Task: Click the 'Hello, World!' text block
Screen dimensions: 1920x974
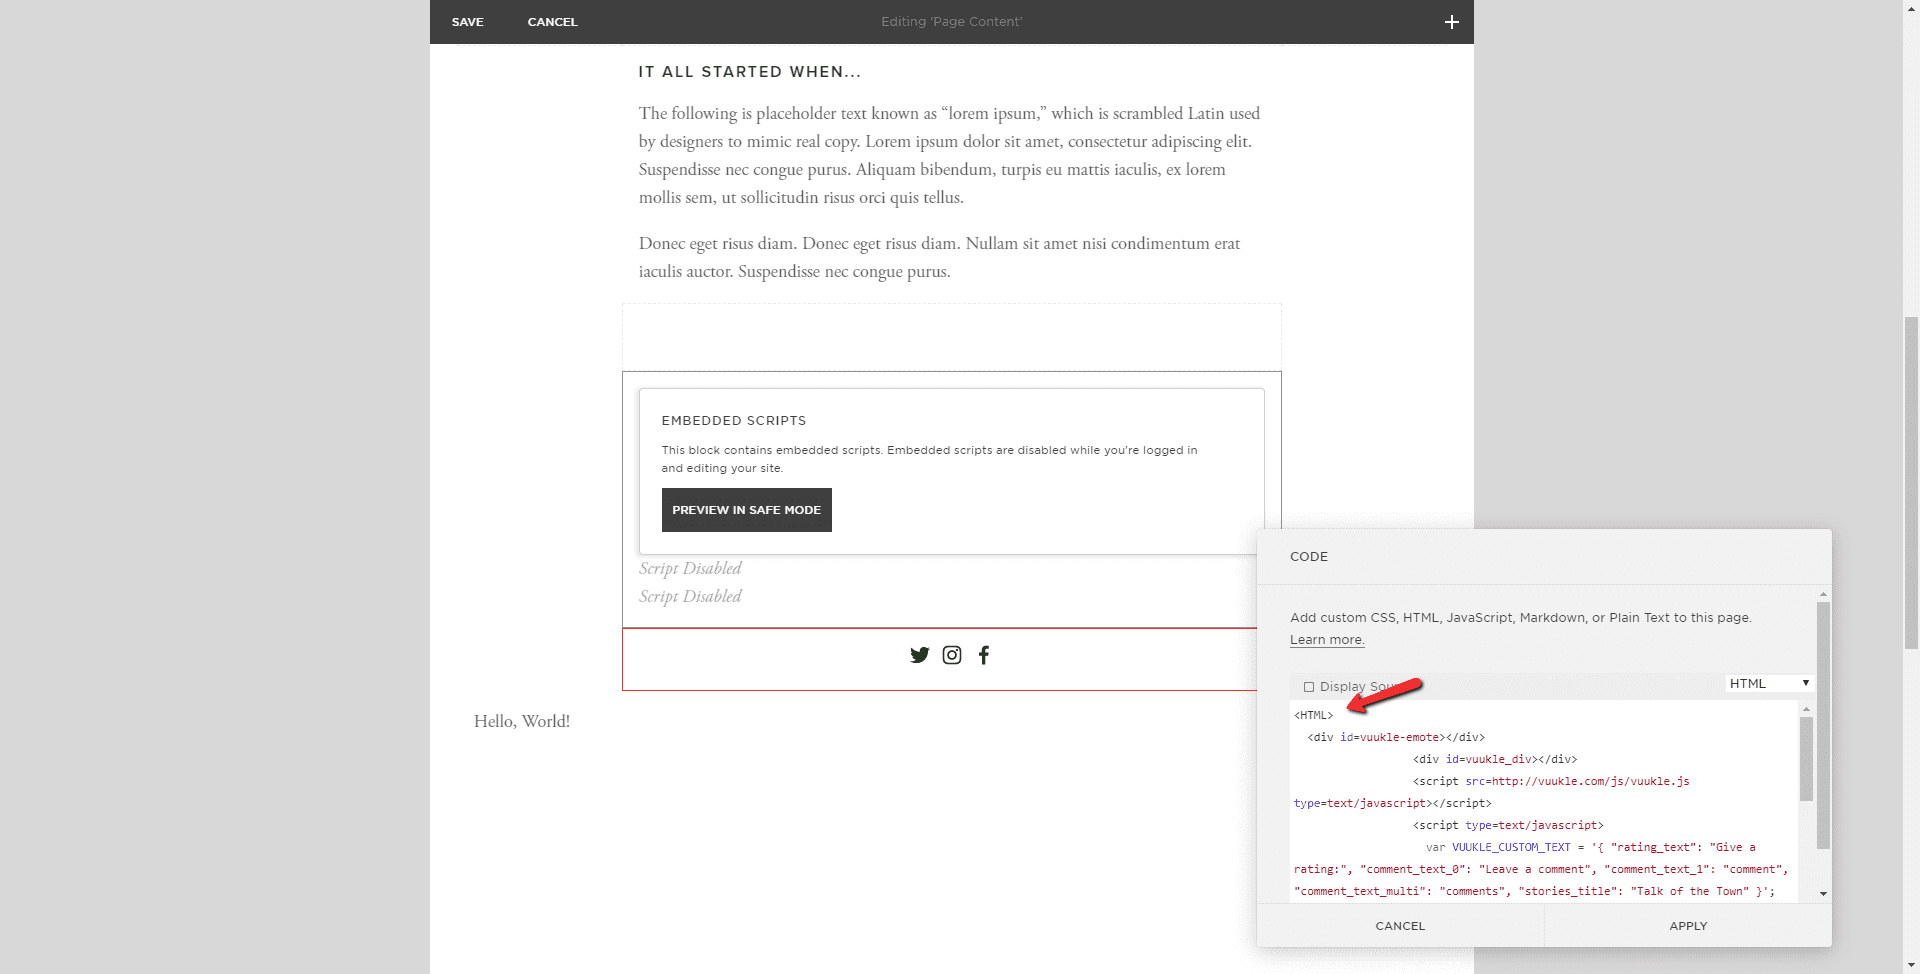Action: coord(521,721)
